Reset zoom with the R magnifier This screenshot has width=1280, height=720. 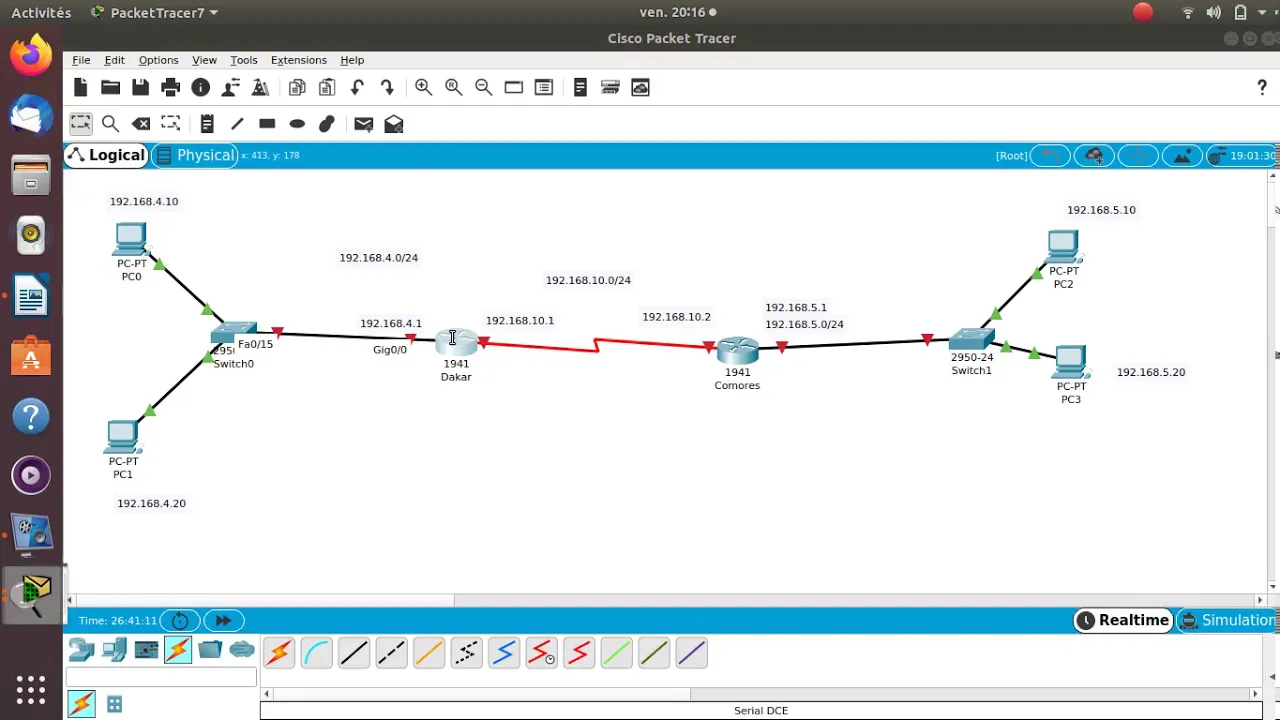(454, 88)
